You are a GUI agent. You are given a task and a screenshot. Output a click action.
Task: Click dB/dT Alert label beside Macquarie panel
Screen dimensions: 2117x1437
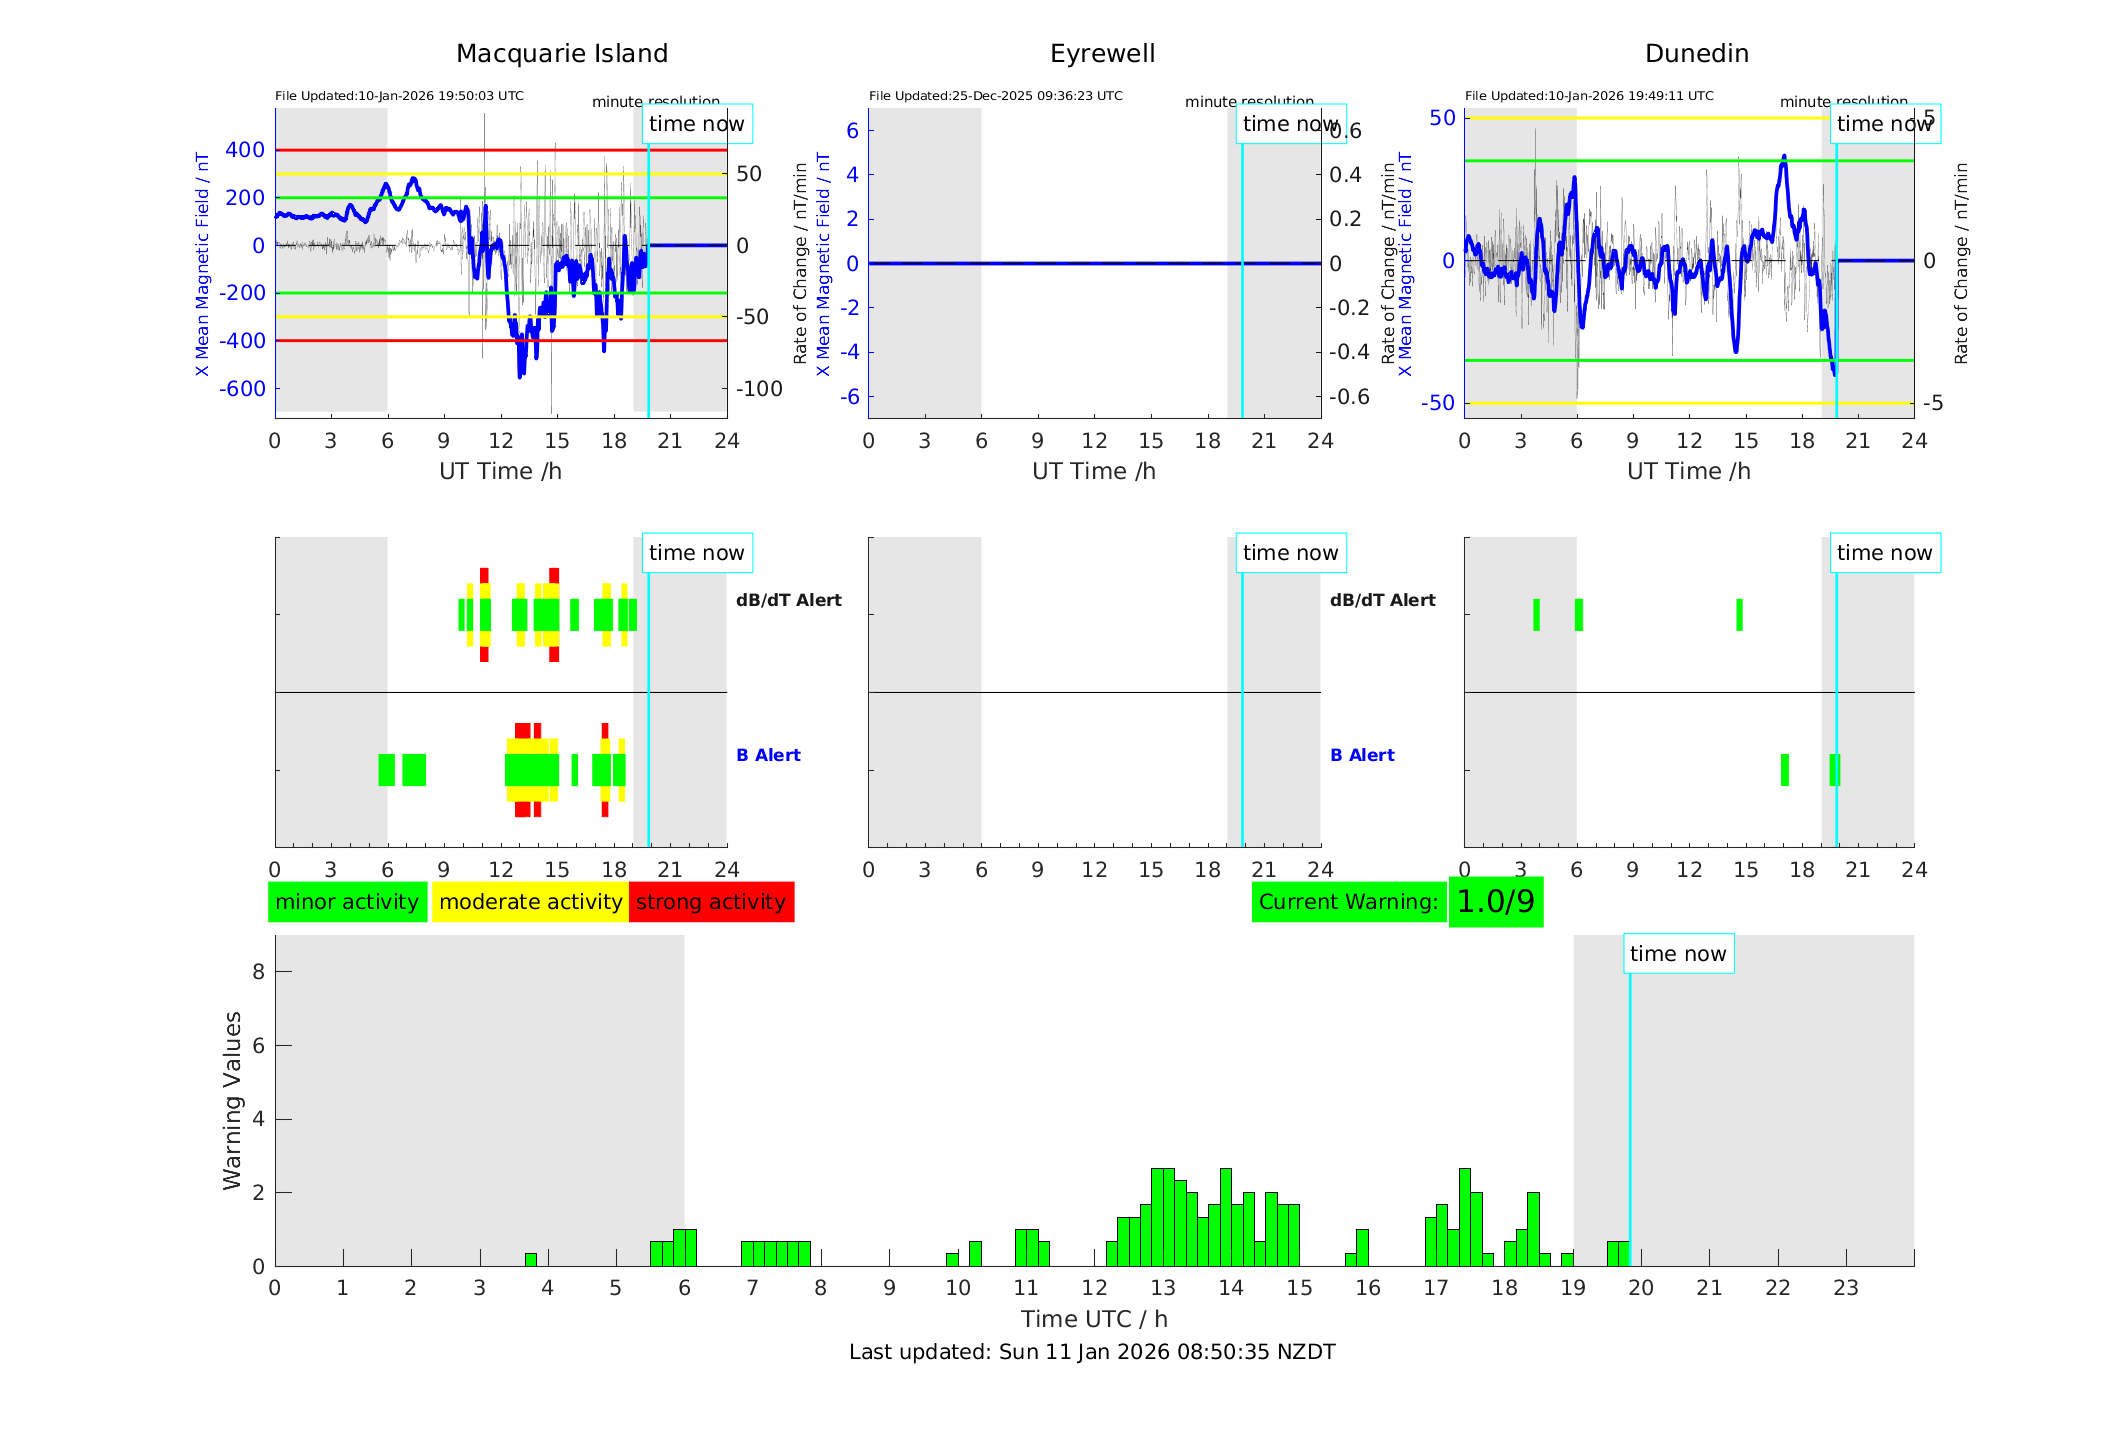tap(788, 600)
